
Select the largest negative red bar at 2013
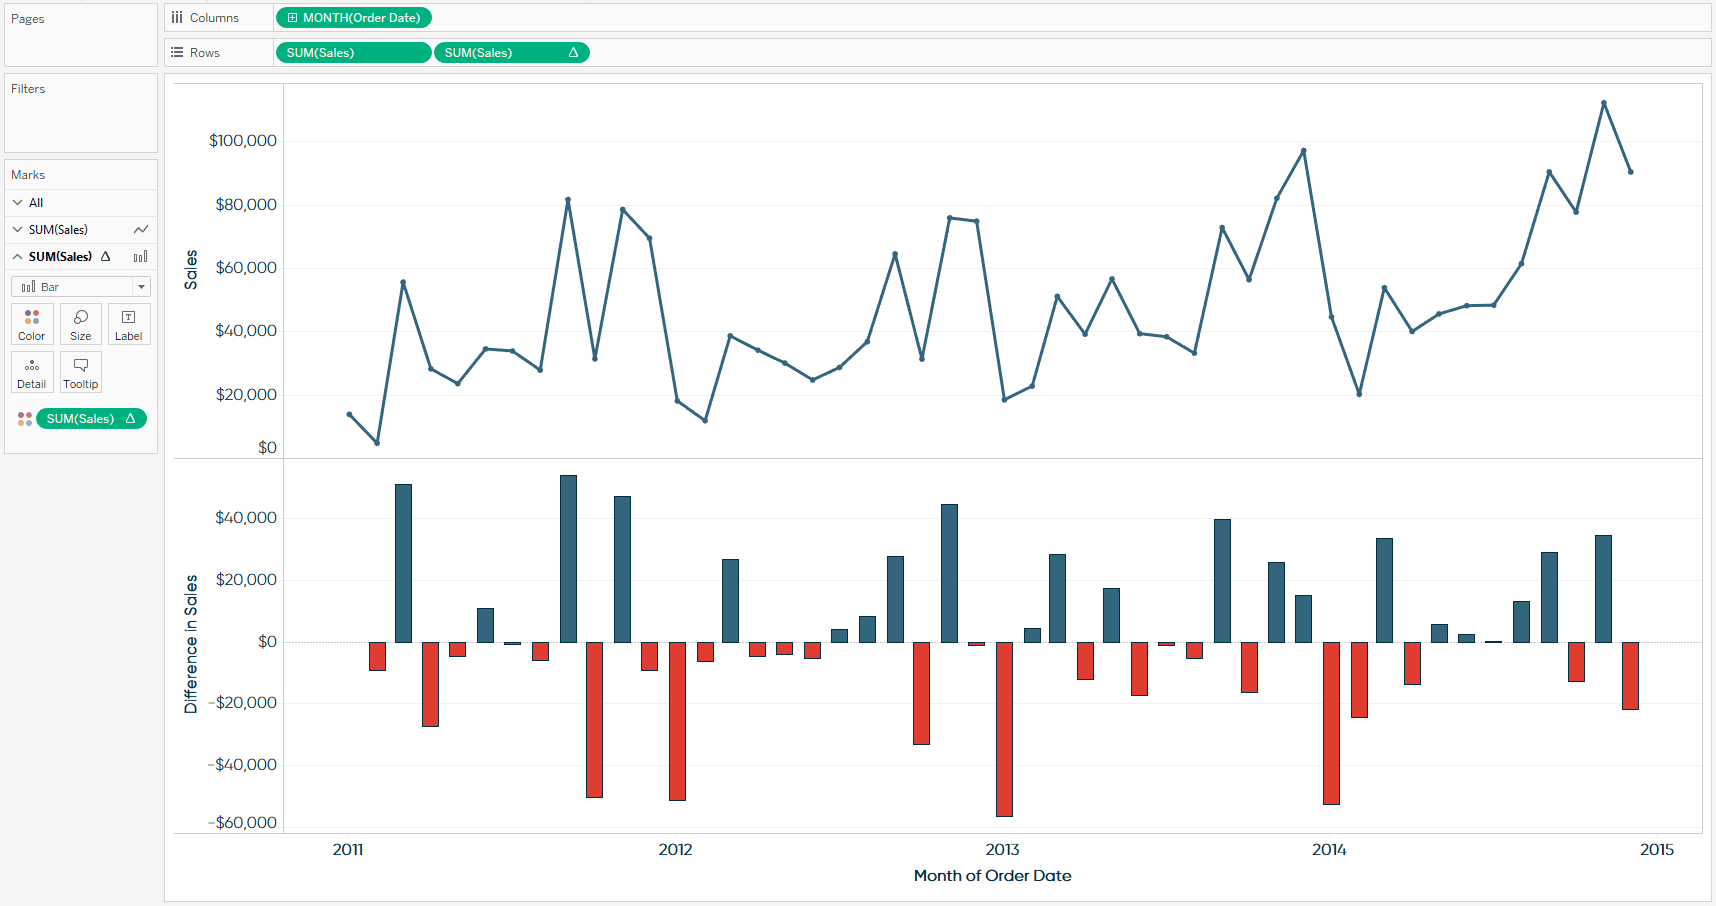click(x=1004, y=729)
